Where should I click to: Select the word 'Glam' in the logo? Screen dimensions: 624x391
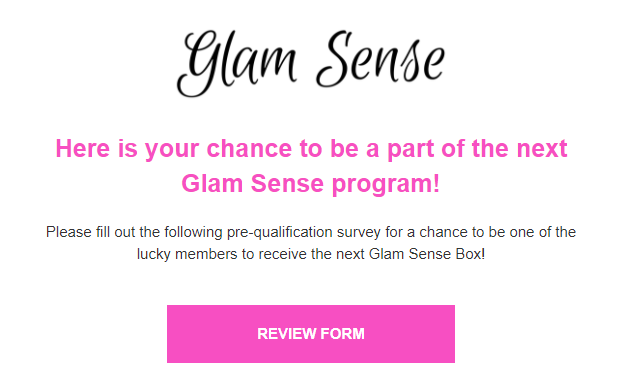pos(237,64)
